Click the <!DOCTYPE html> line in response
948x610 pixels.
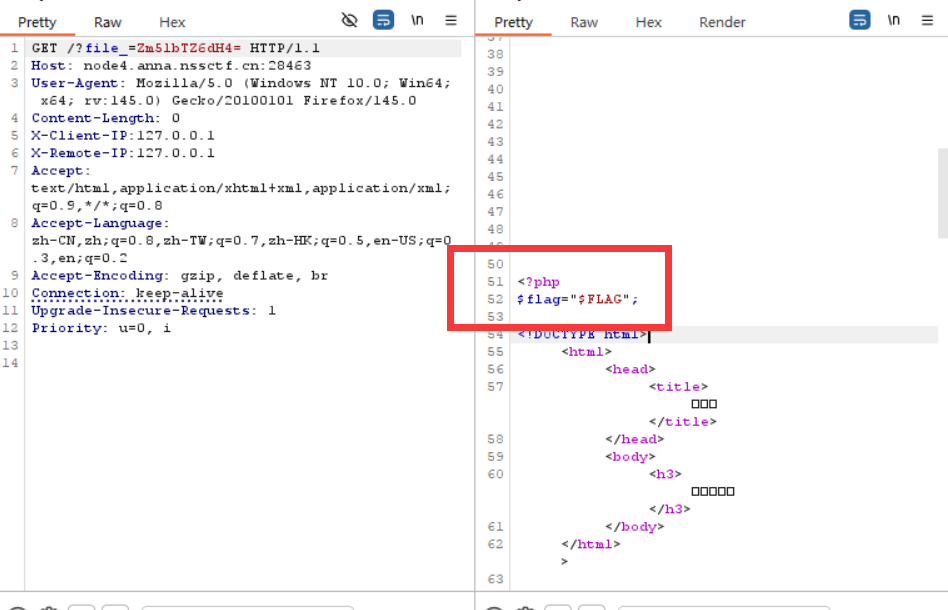[582, 334]
